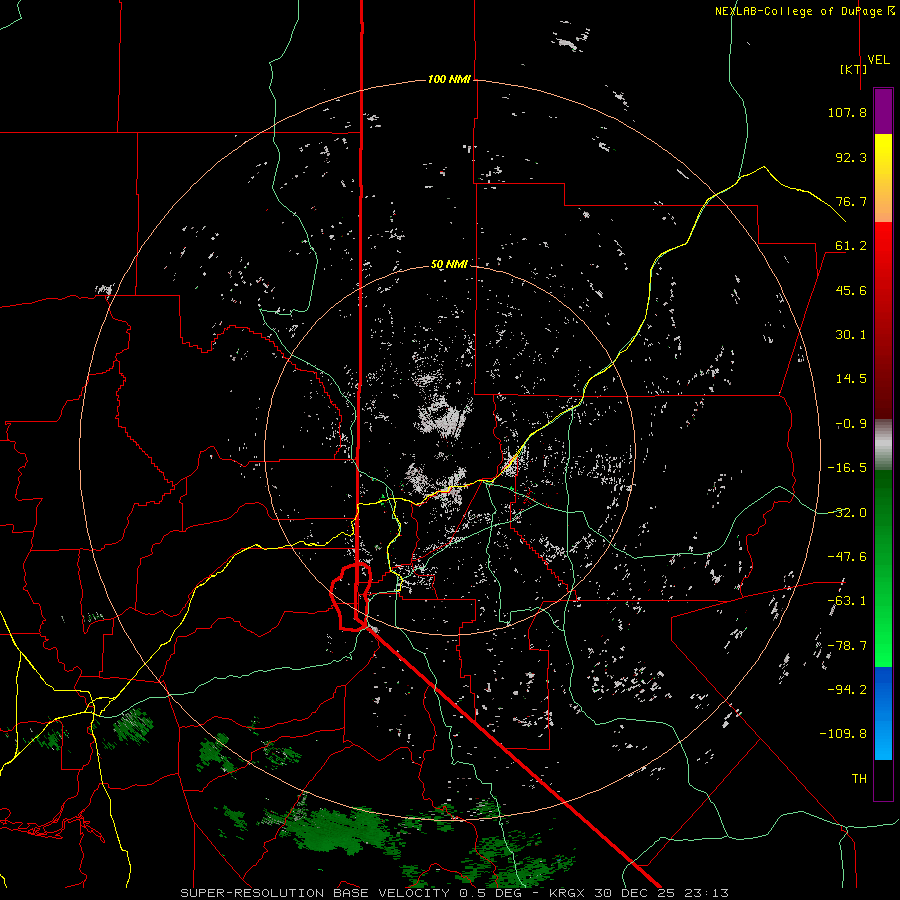
Task: Select the -78.7 scale value
Action: (x=847, y=646)
